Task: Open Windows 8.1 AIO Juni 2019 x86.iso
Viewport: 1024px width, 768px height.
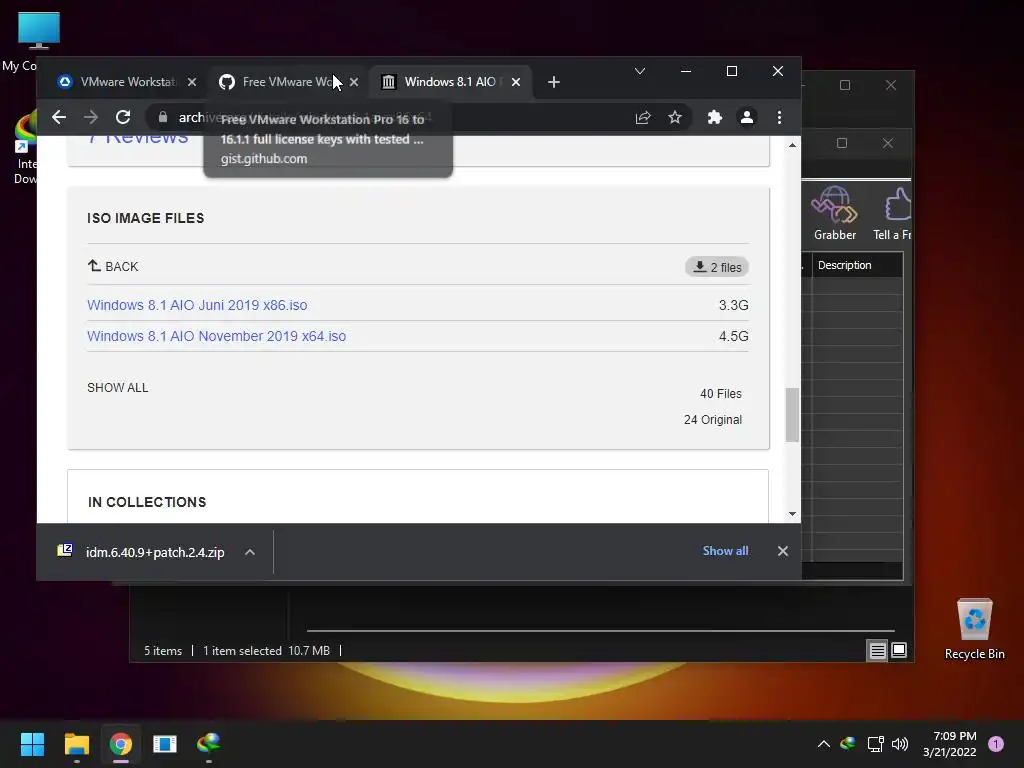Action: tap(197, 305)
